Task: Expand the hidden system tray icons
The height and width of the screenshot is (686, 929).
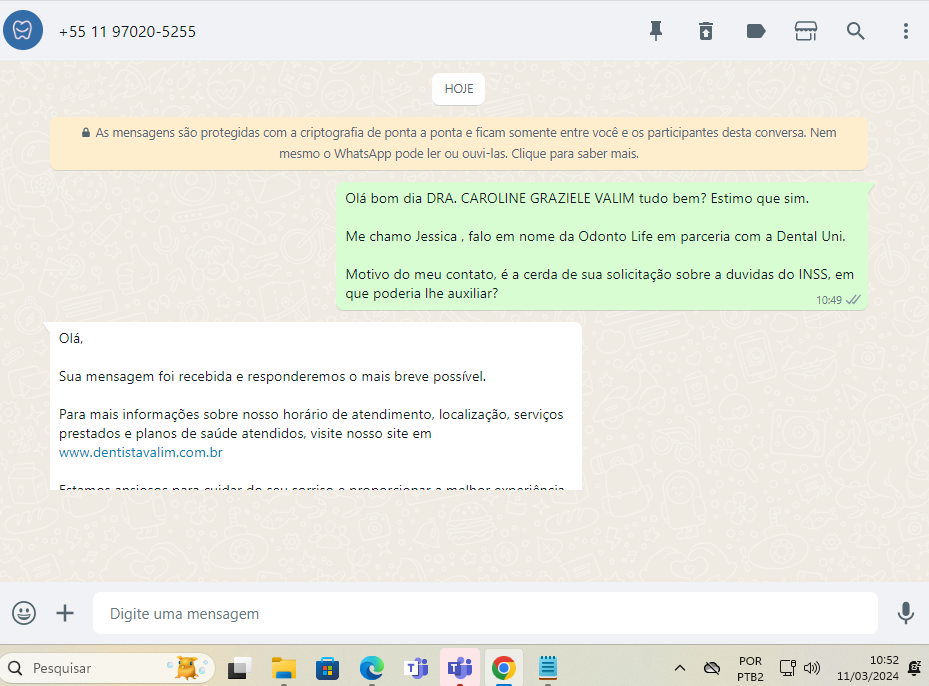Action: coord(680,668)
